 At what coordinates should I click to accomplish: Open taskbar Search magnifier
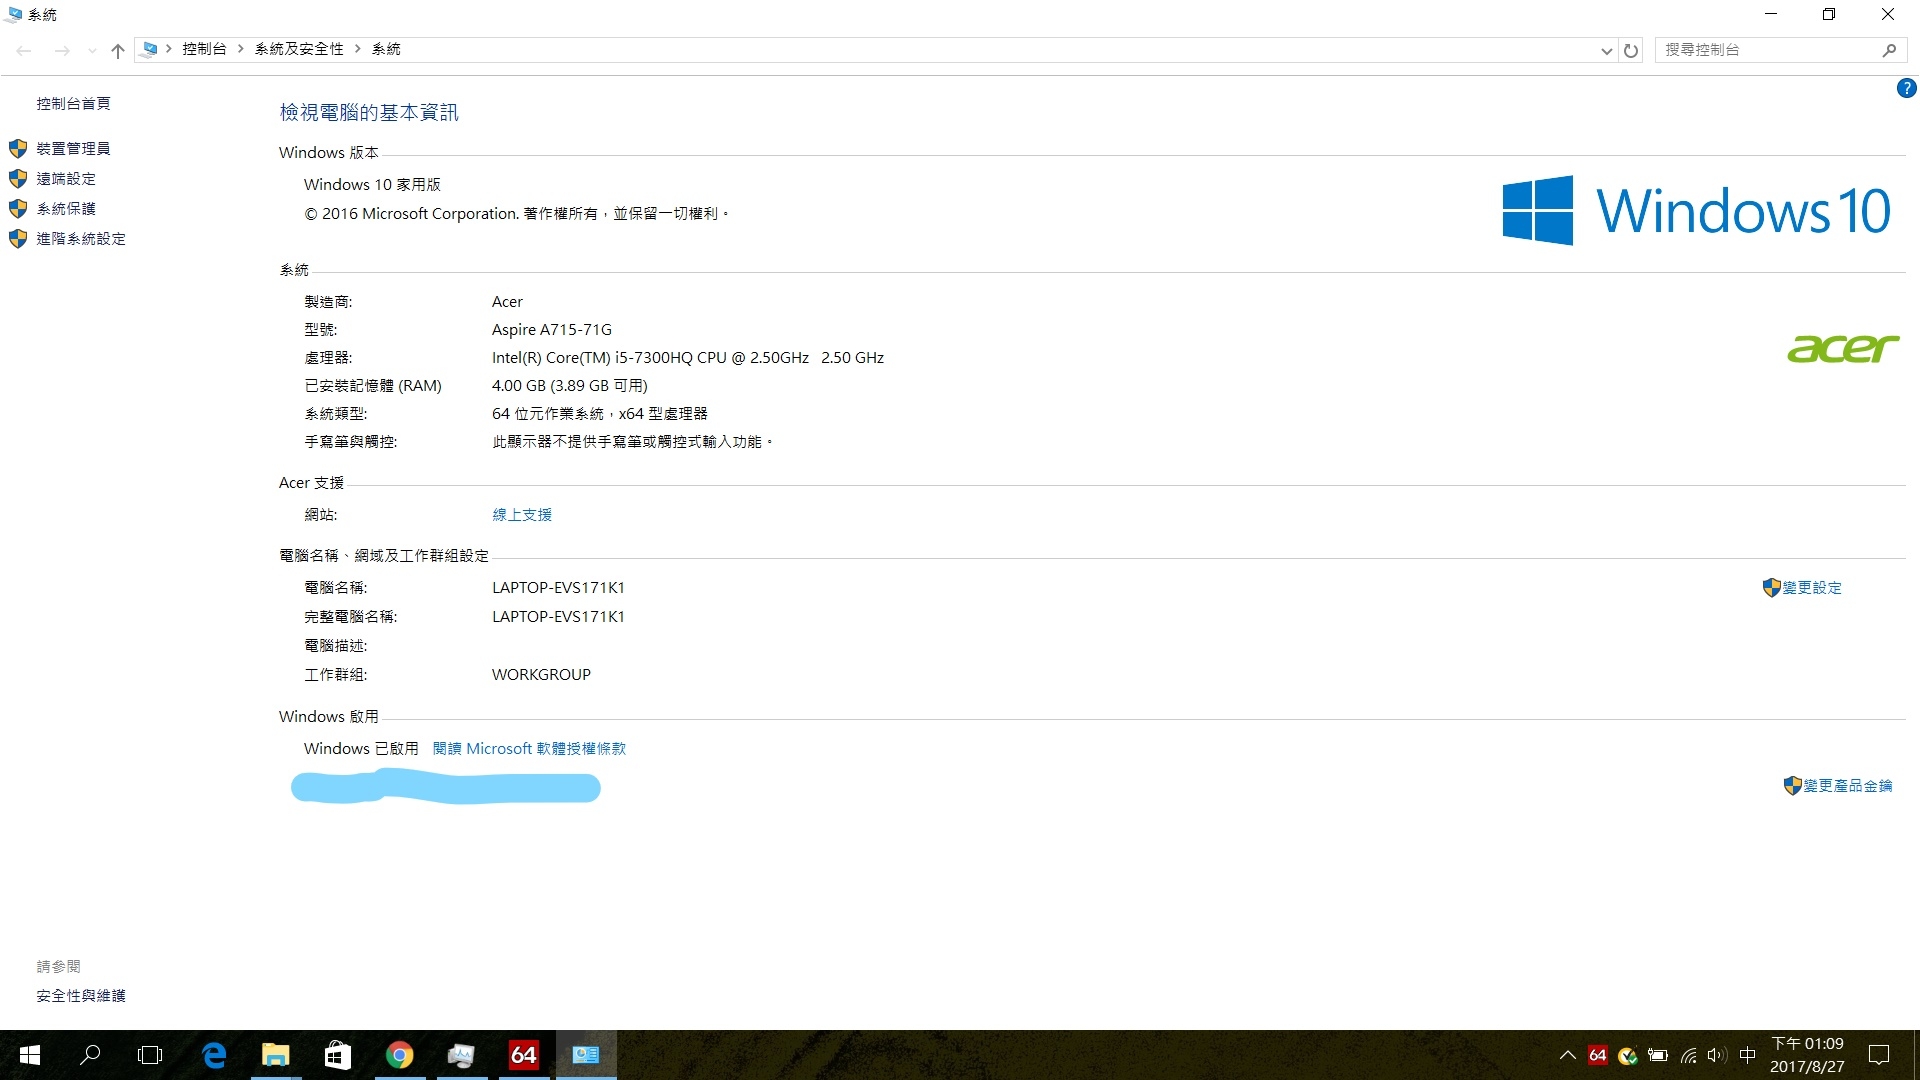[x=90, y=1055]
